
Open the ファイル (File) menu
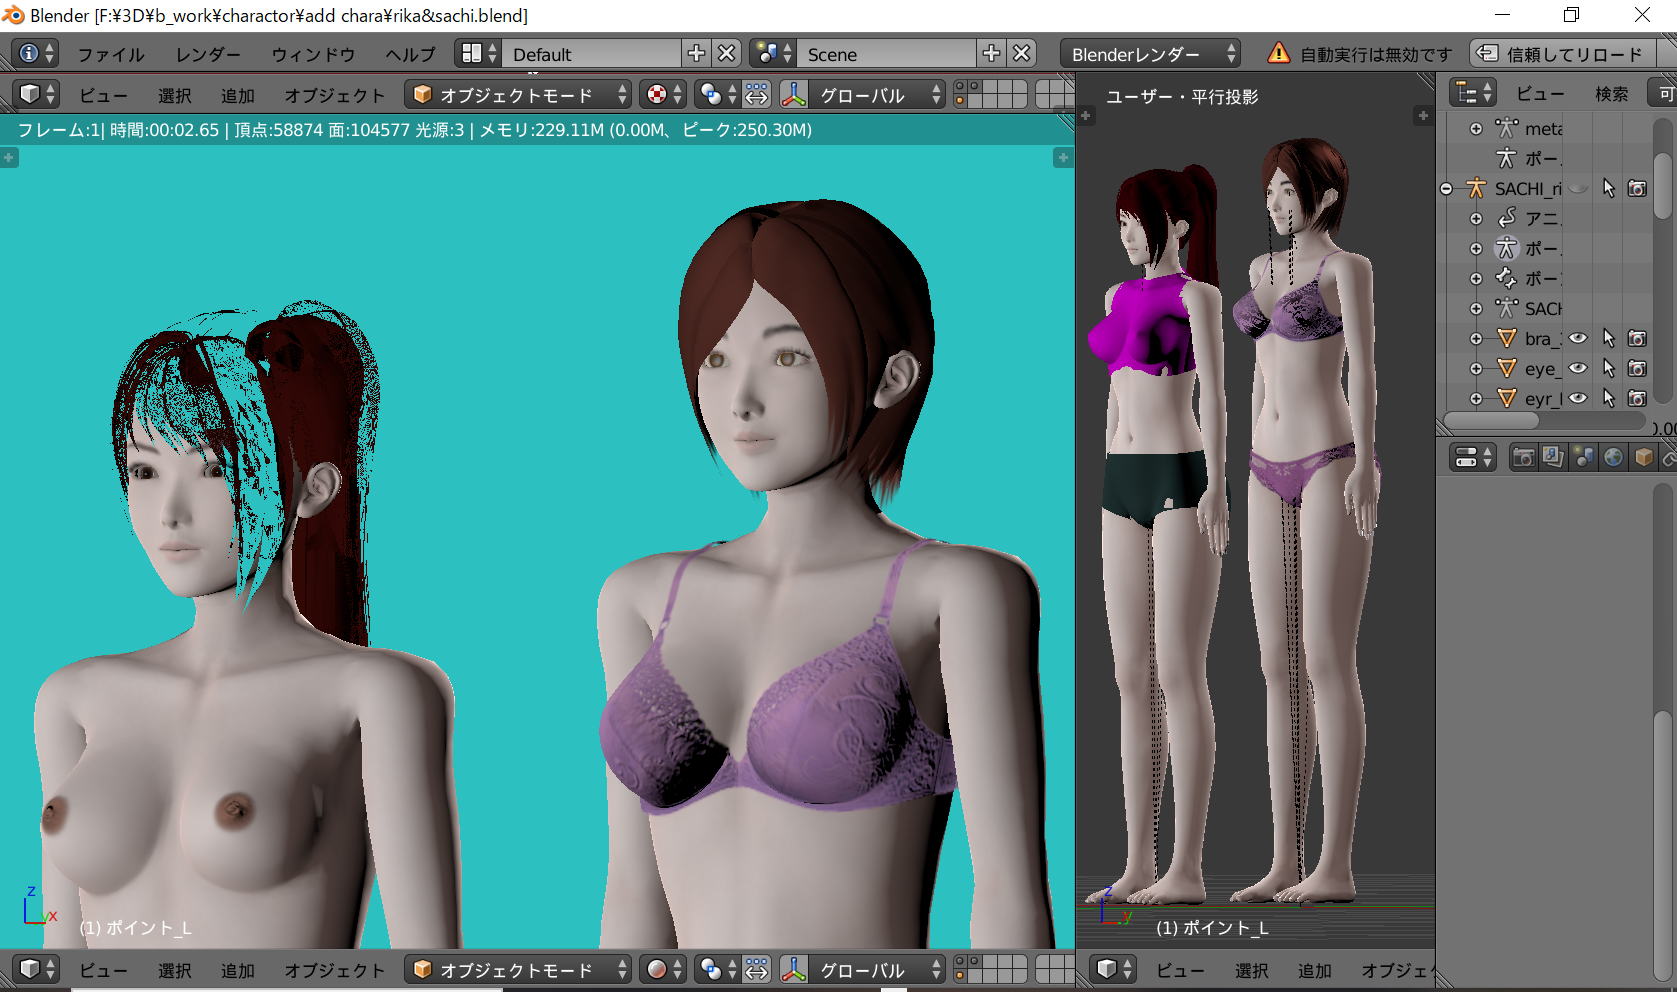coord(110,54)
